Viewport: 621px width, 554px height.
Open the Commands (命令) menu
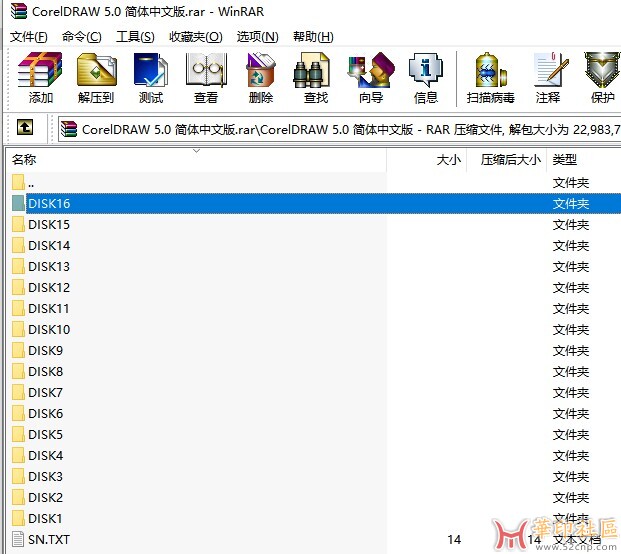point(82,37)
